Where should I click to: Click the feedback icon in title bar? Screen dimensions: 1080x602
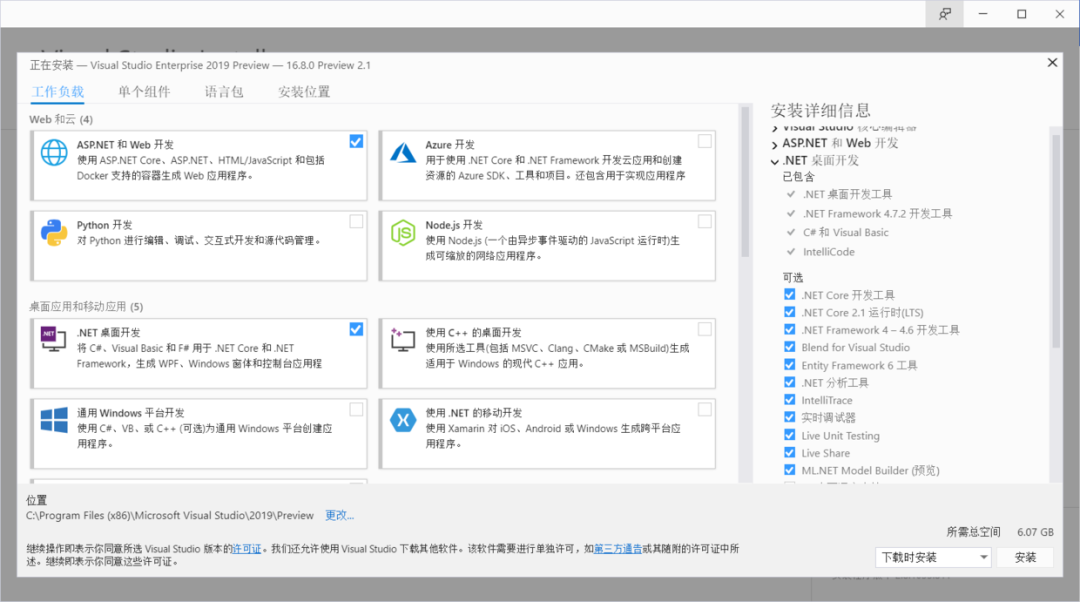(x=945, y=14)
